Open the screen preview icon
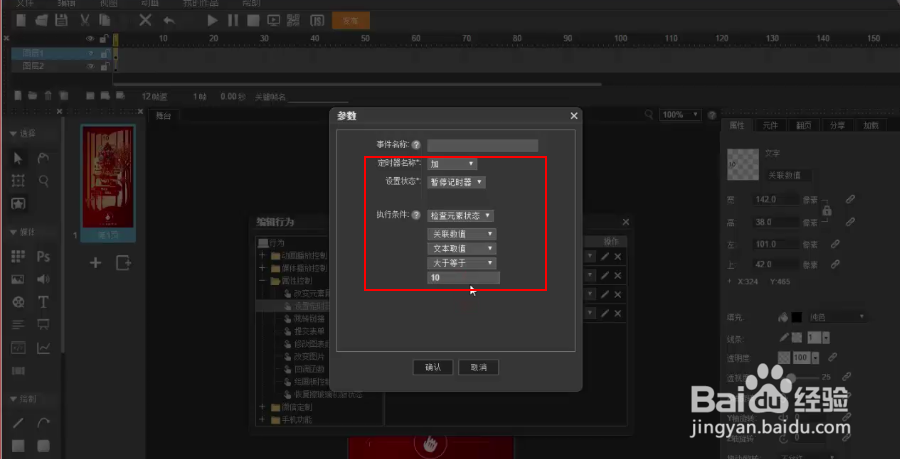Viewport: 900px width, 459px height. (274, 21)
